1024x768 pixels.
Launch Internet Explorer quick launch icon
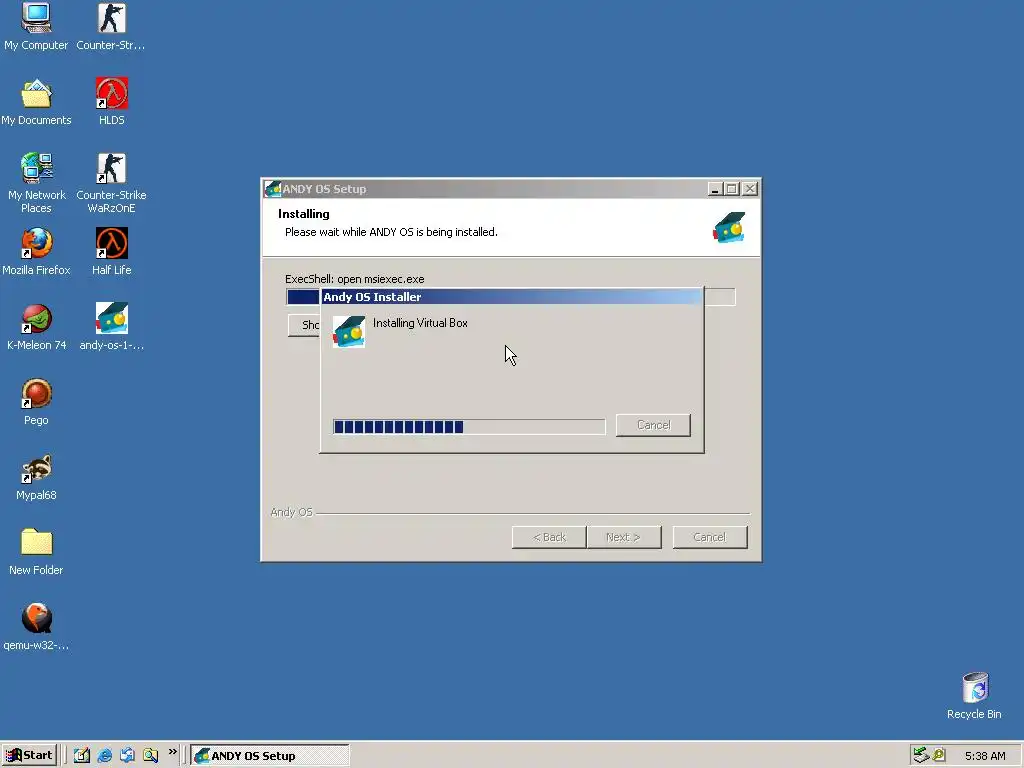coord(104,755)
